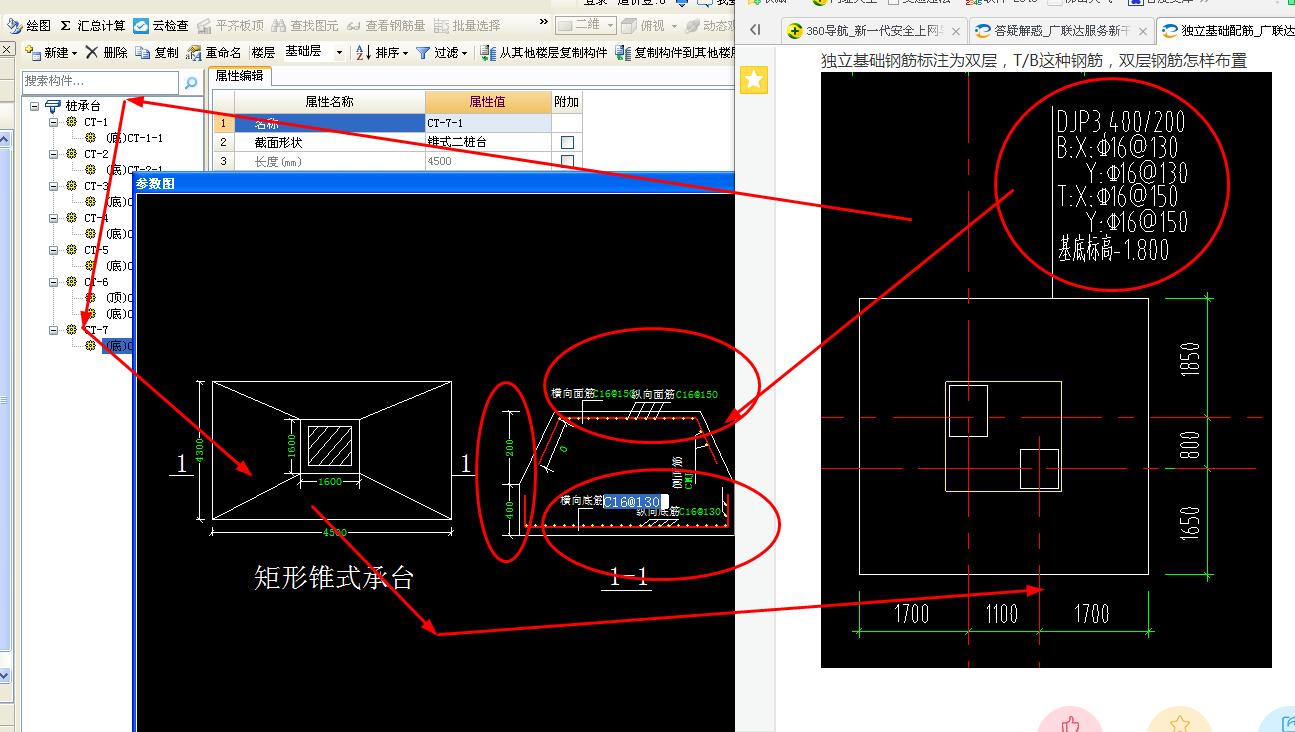Click the 纵向底筋 C16@130 value

pos(701,512)
